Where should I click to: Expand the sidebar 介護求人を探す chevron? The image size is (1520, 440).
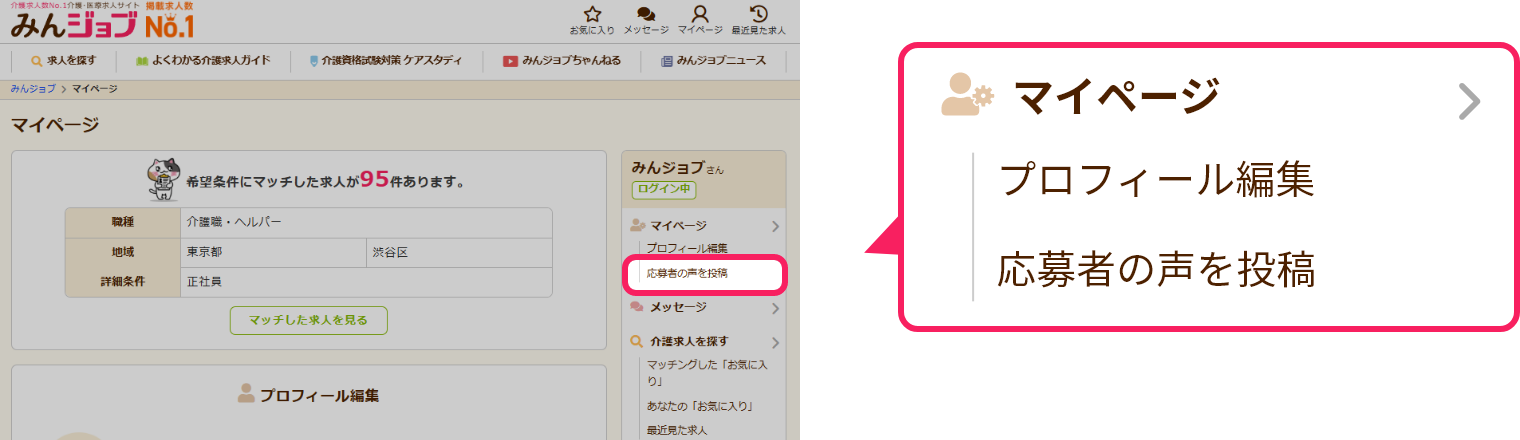coord(775,342)
